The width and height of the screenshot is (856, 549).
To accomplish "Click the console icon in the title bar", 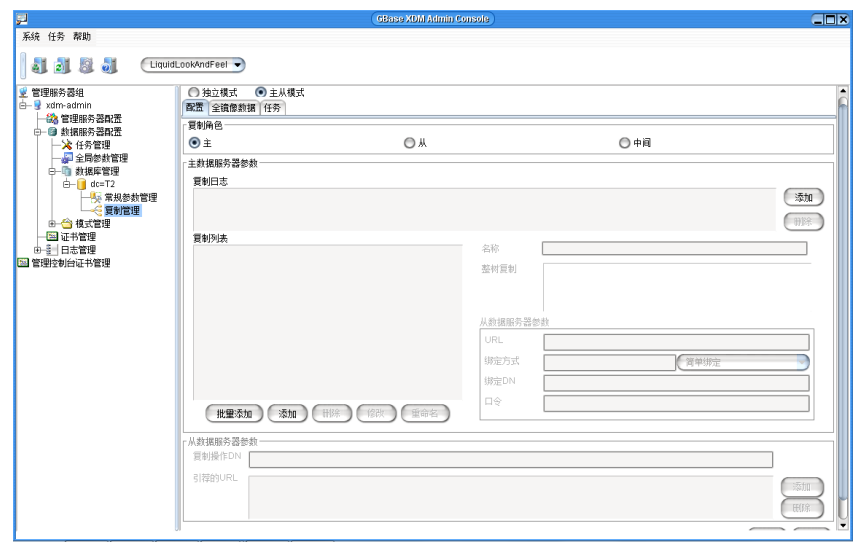I will [22, 19].
